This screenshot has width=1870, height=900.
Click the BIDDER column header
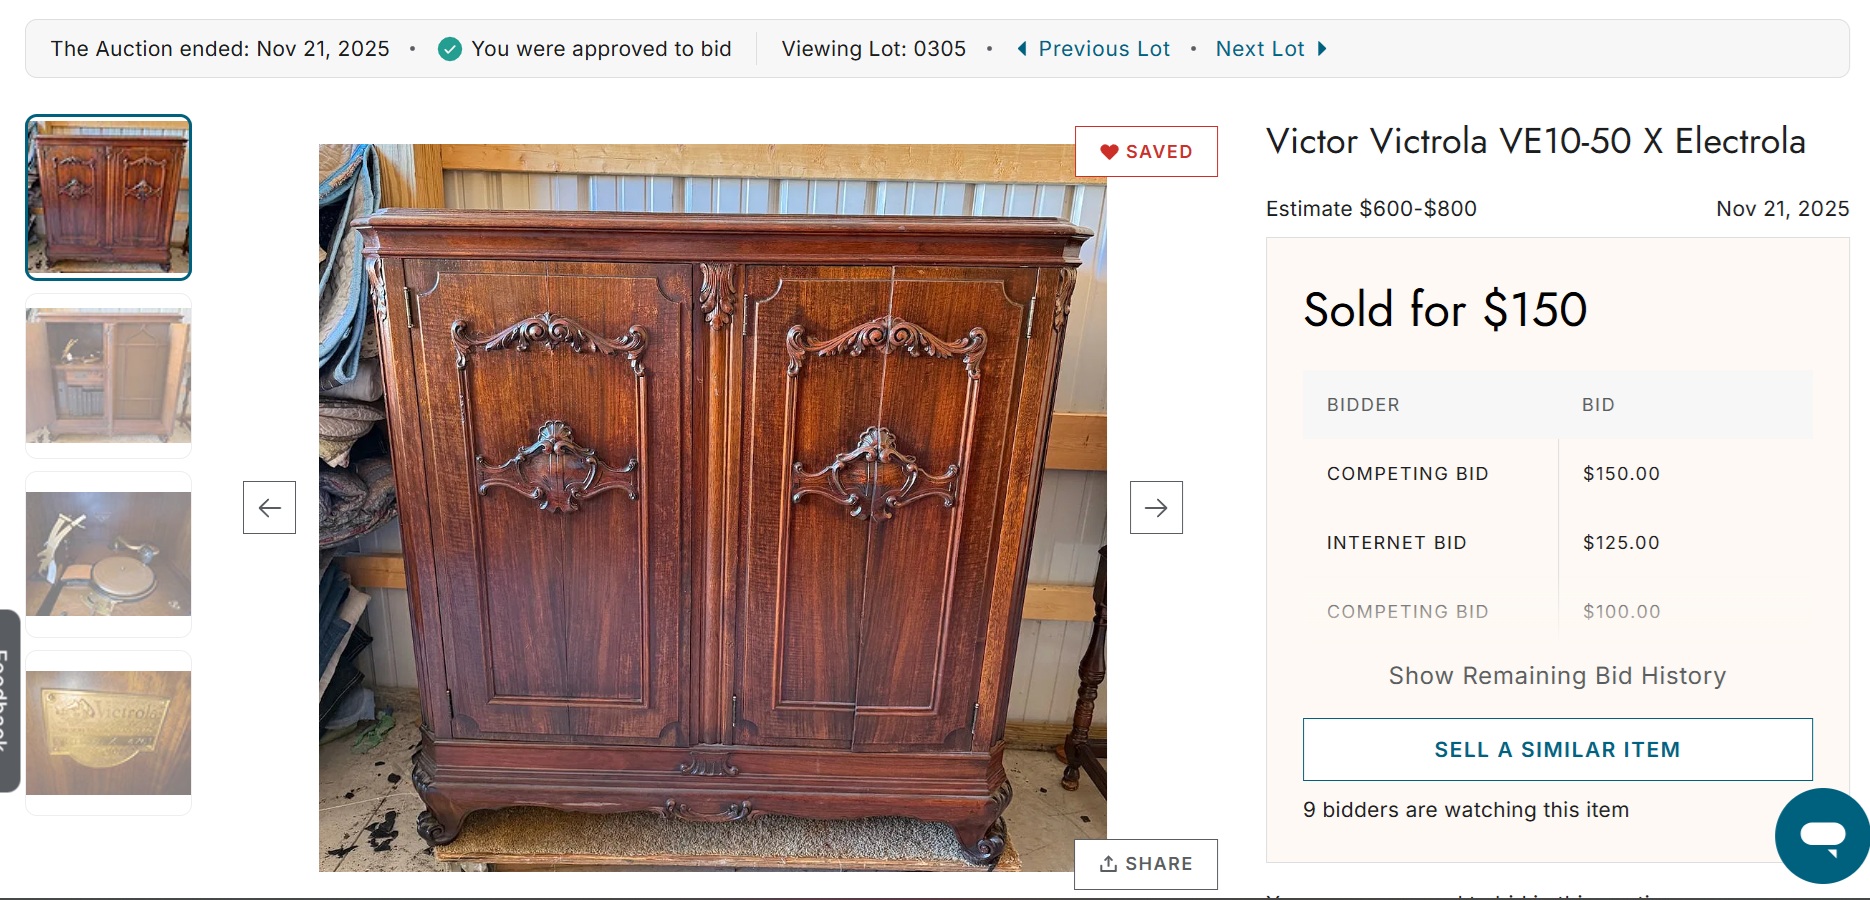[1363, 405]
